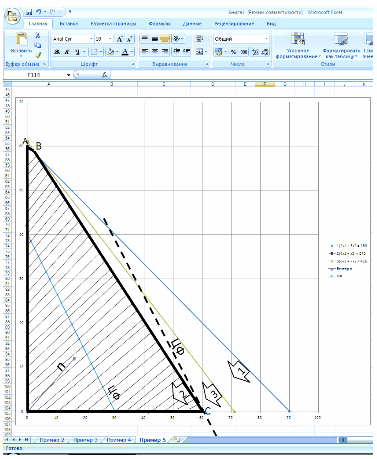Click the Cut scissors icon
Image resolution: width=377 pixels, height=459 pixels.
pyautogui.click(x=38, y=36)
